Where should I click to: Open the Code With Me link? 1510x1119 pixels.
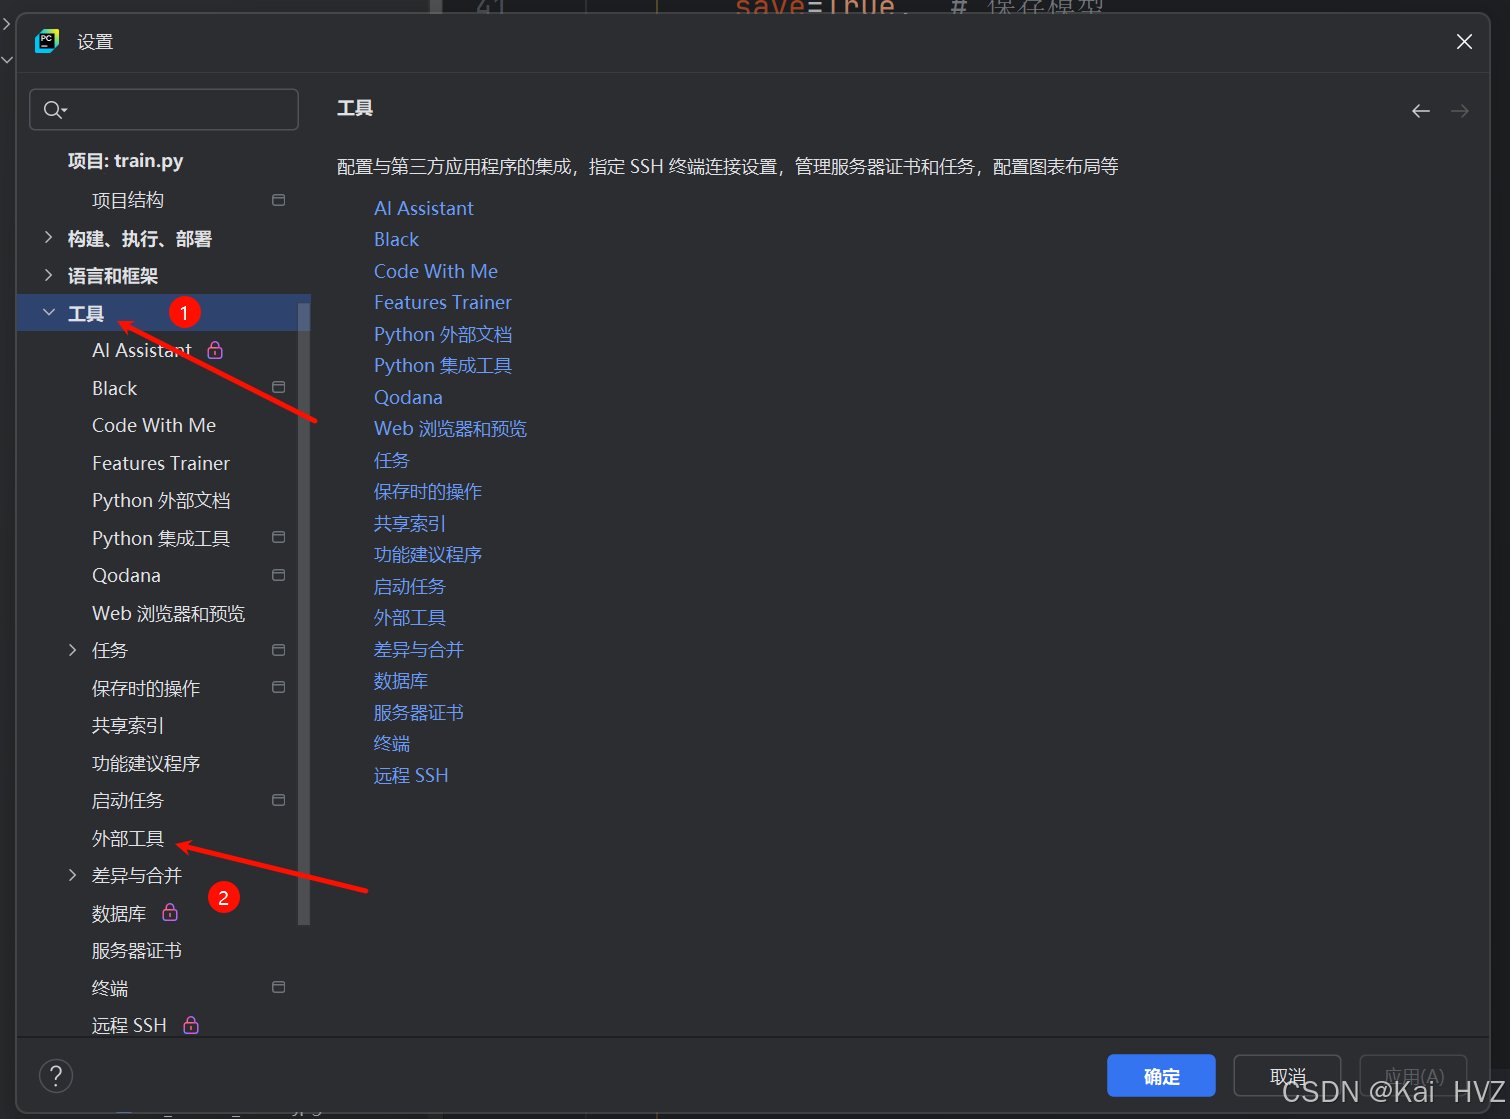click(x=436, y=271)
